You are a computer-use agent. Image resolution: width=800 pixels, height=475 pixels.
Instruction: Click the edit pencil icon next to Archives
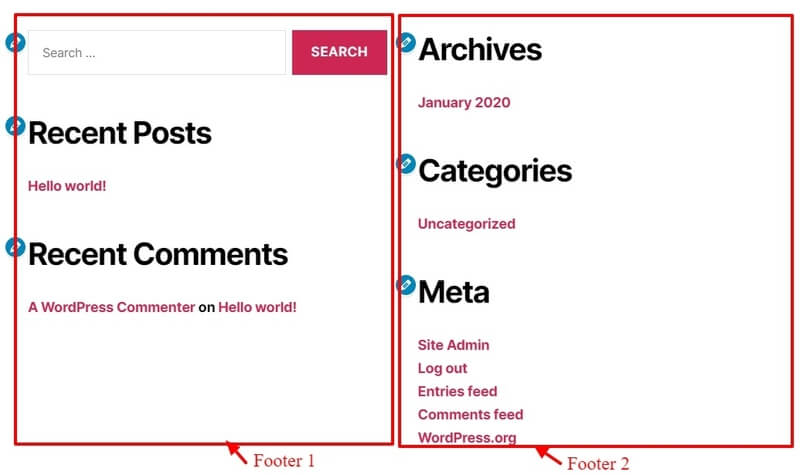pos(406,42)
